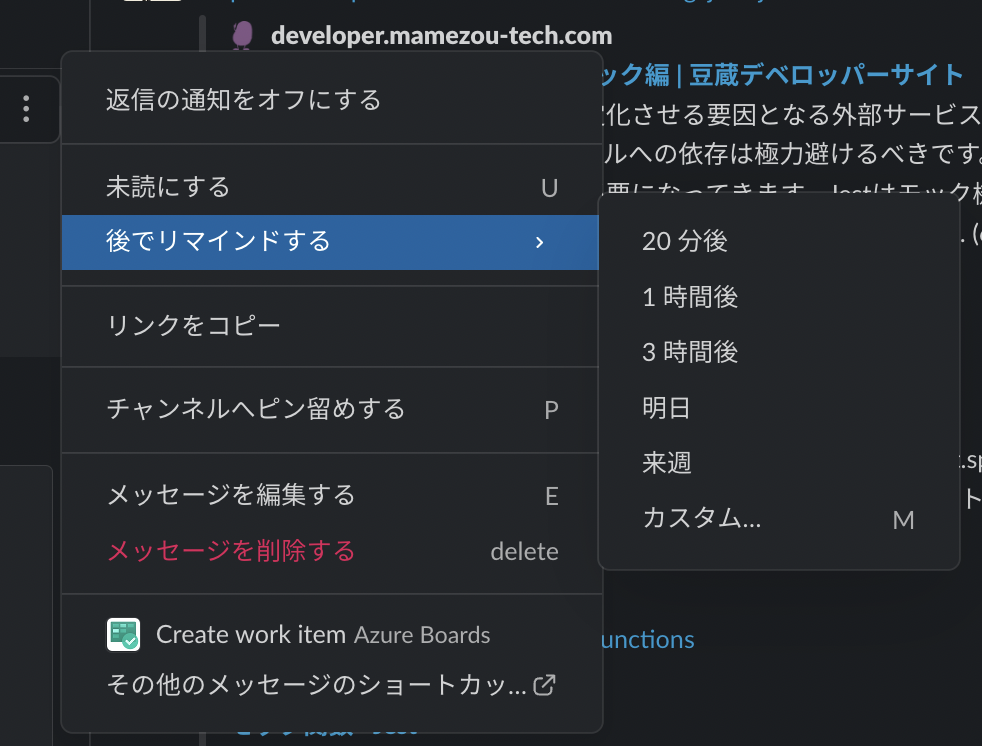This screenshot has height=746, width=982.
Task: Set reminder for 20 分後
Action: (778, 241)
